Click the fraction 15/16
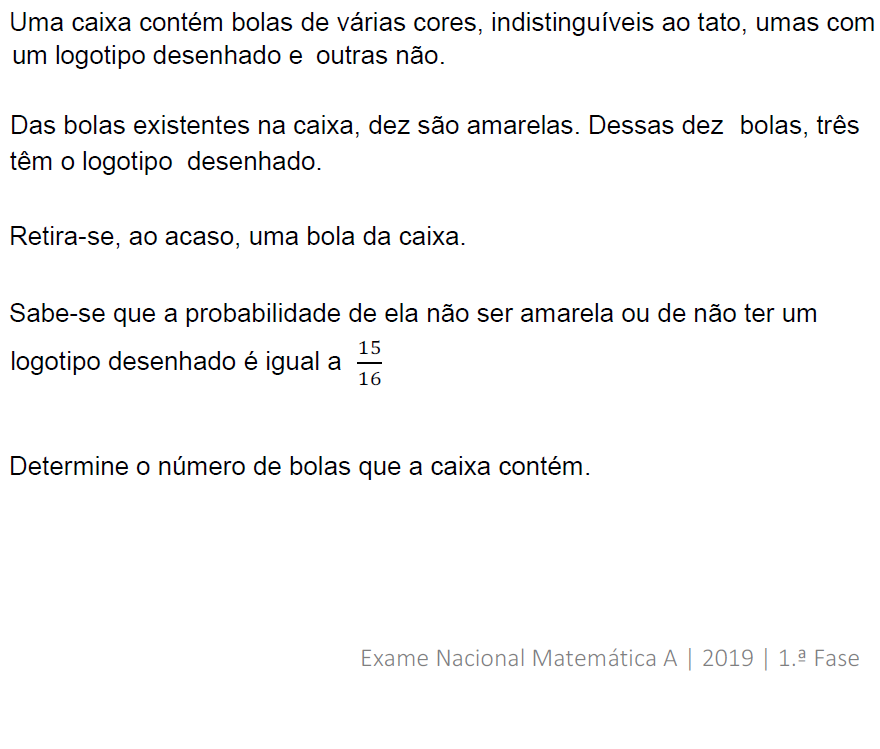 [369, 363]
